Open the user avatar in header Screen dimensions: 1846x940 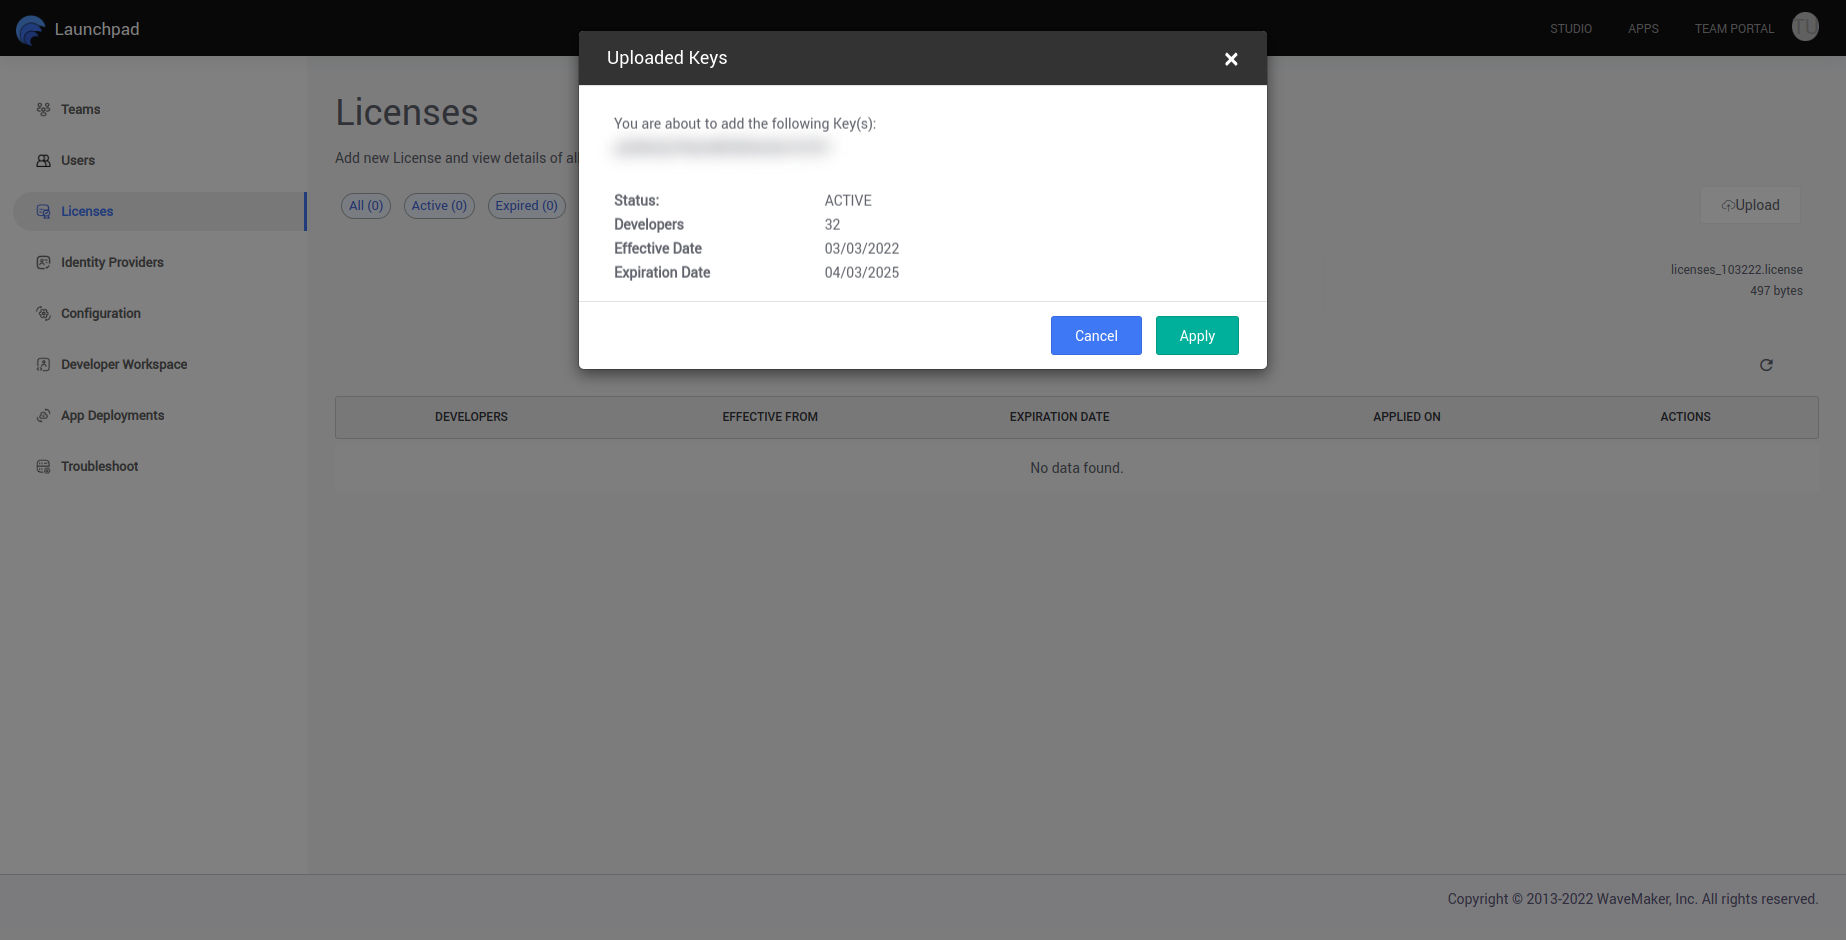[1805, 27]
